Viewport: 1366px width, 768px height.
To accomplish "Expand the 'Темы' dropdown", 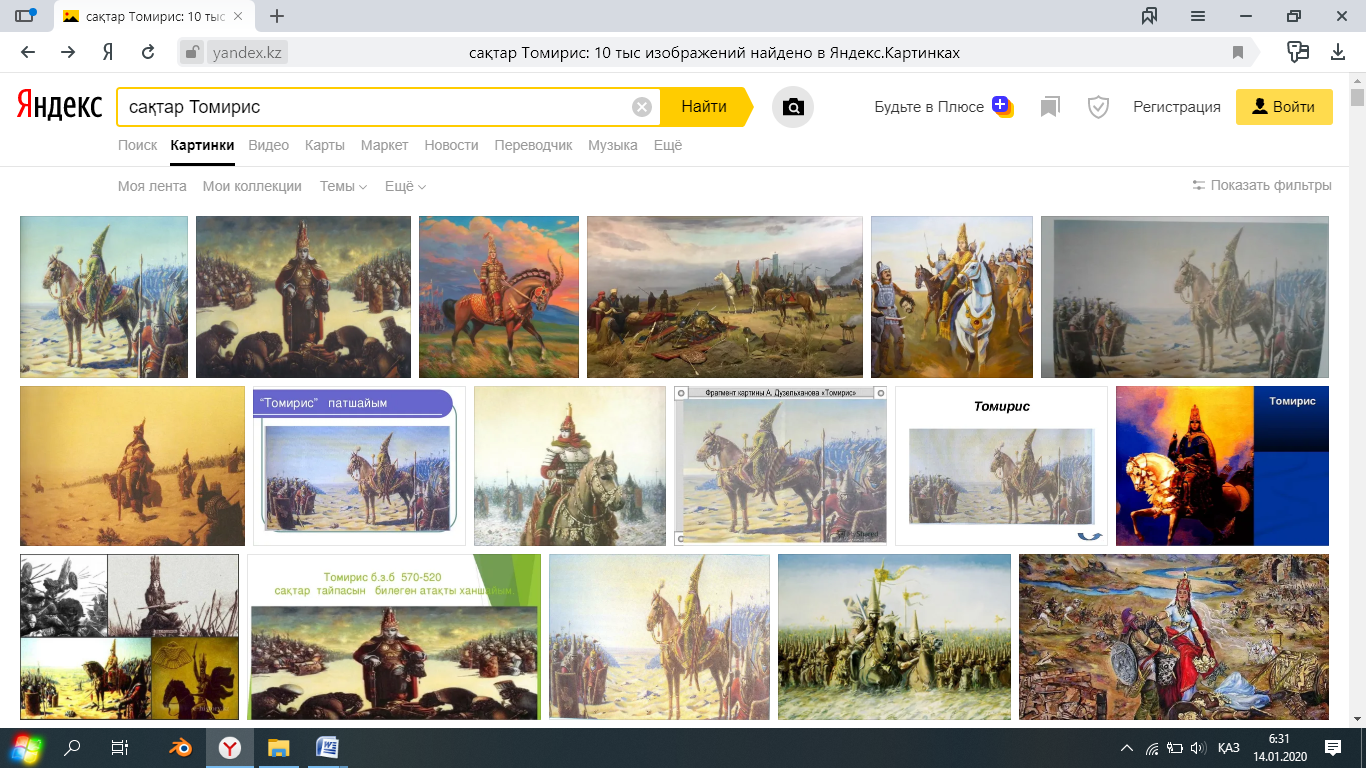I will tap(343, 186).
